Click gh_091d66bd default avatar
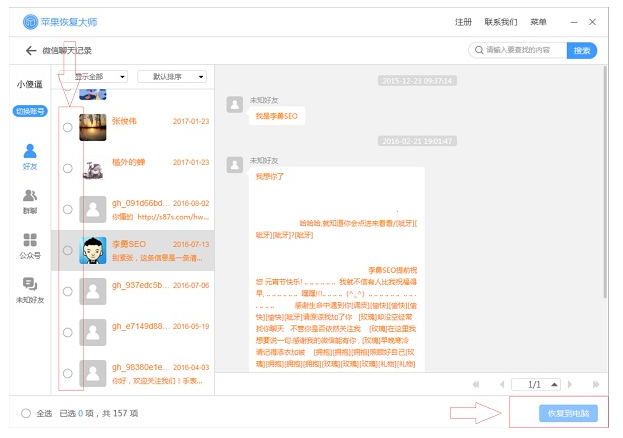Viewport: 623px width, 438px height. tap(93, 209)
